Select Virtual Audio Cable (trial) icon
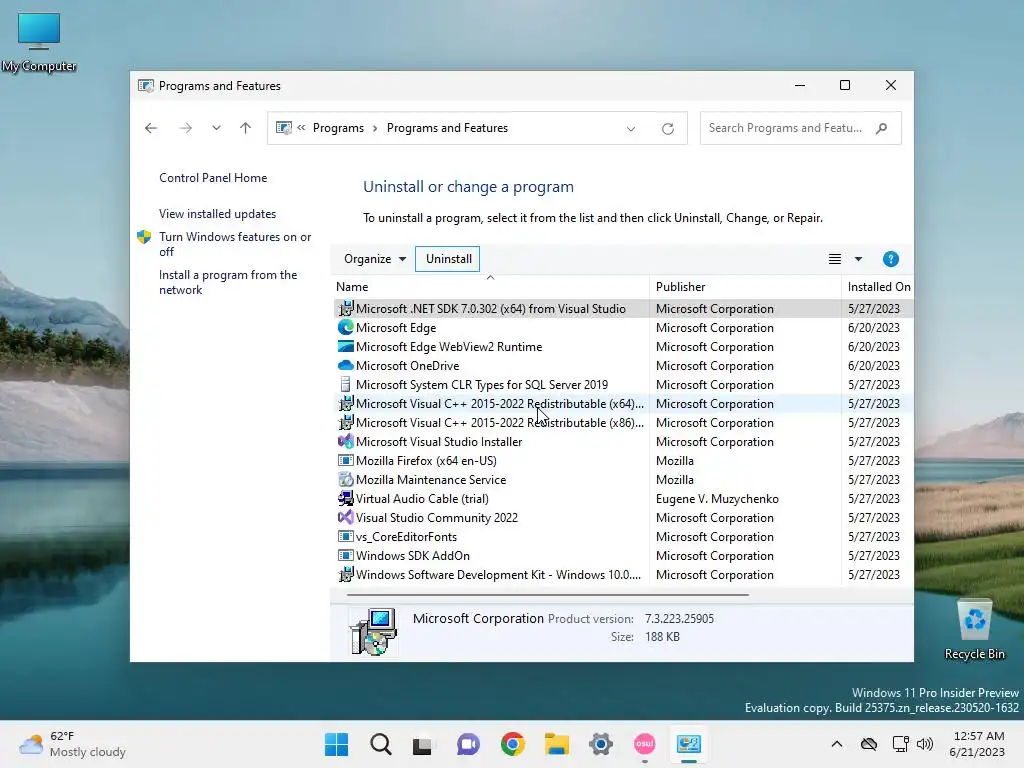This screenshot has width=1024, height=768. click(x=345, y=498)
